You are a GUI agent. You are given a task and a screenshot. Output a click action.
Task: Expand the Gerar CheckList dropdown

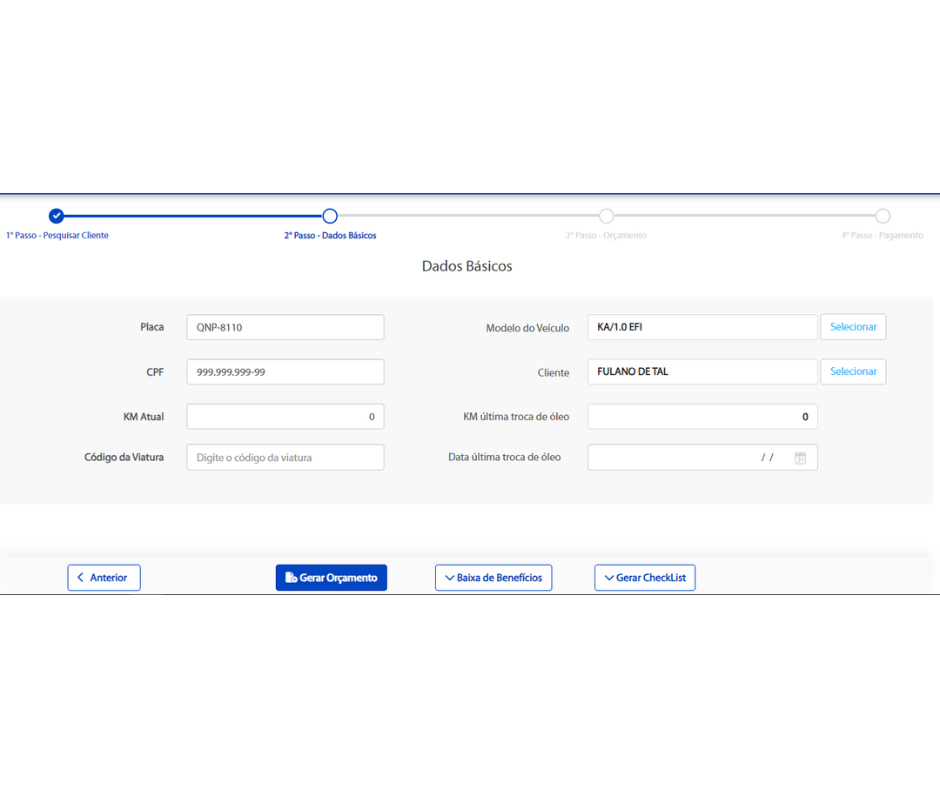645,578
